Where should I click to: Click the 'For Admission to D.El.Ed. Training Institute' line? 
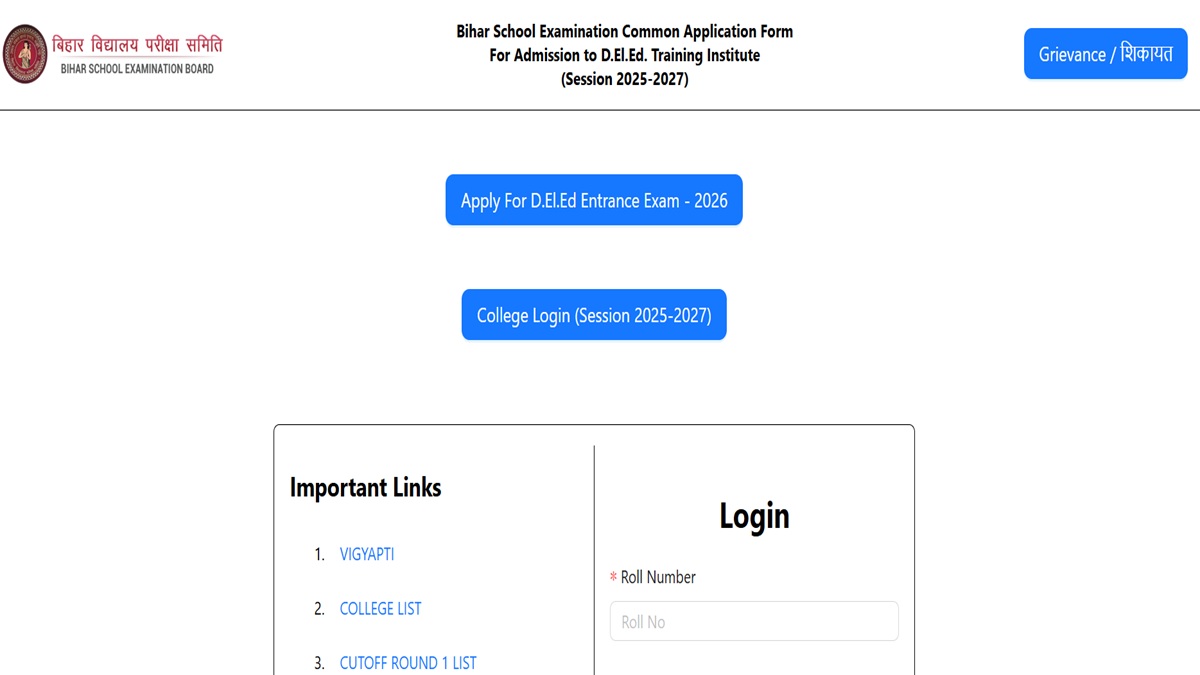[624, 55]
